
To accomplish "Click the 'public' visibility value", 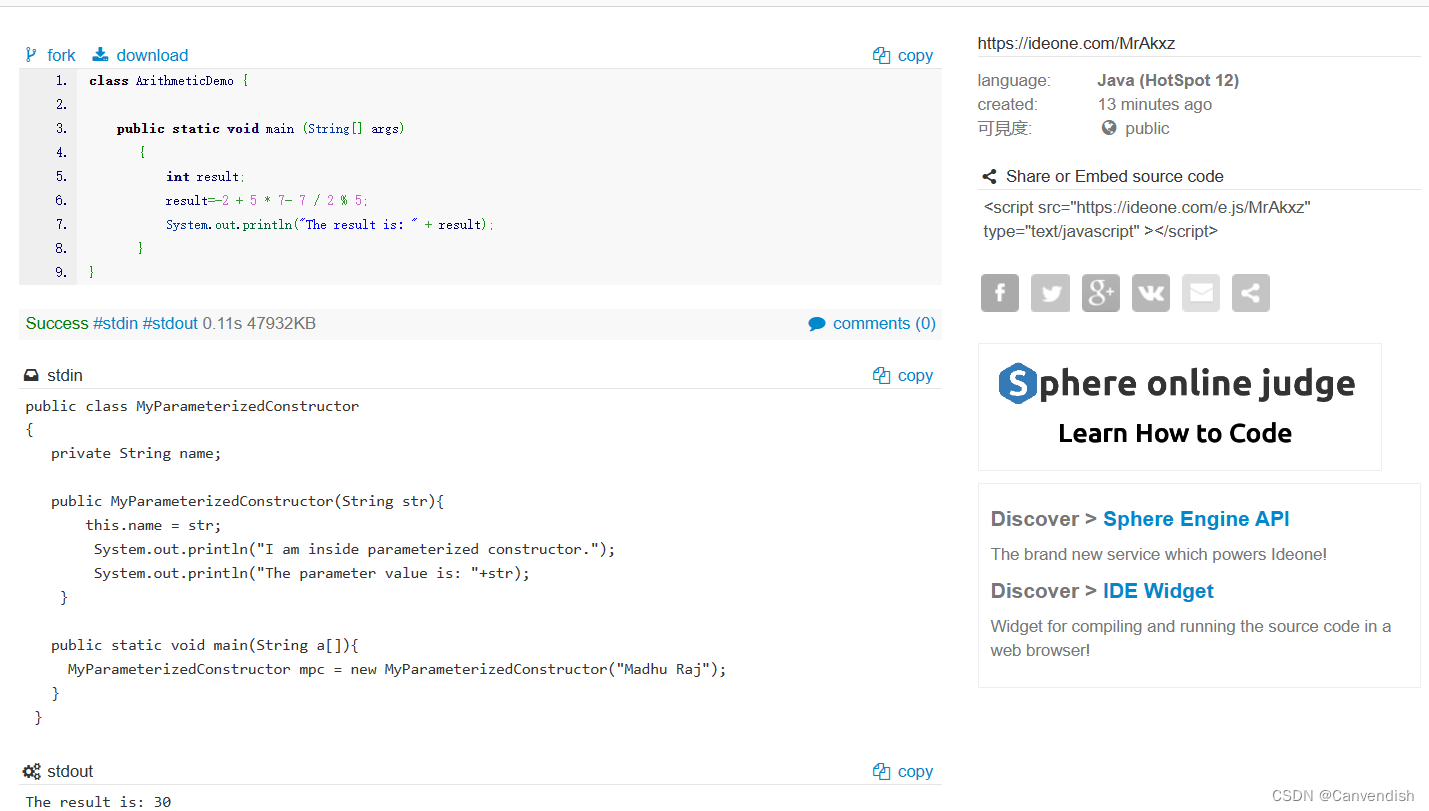I will coord(1147,128).
